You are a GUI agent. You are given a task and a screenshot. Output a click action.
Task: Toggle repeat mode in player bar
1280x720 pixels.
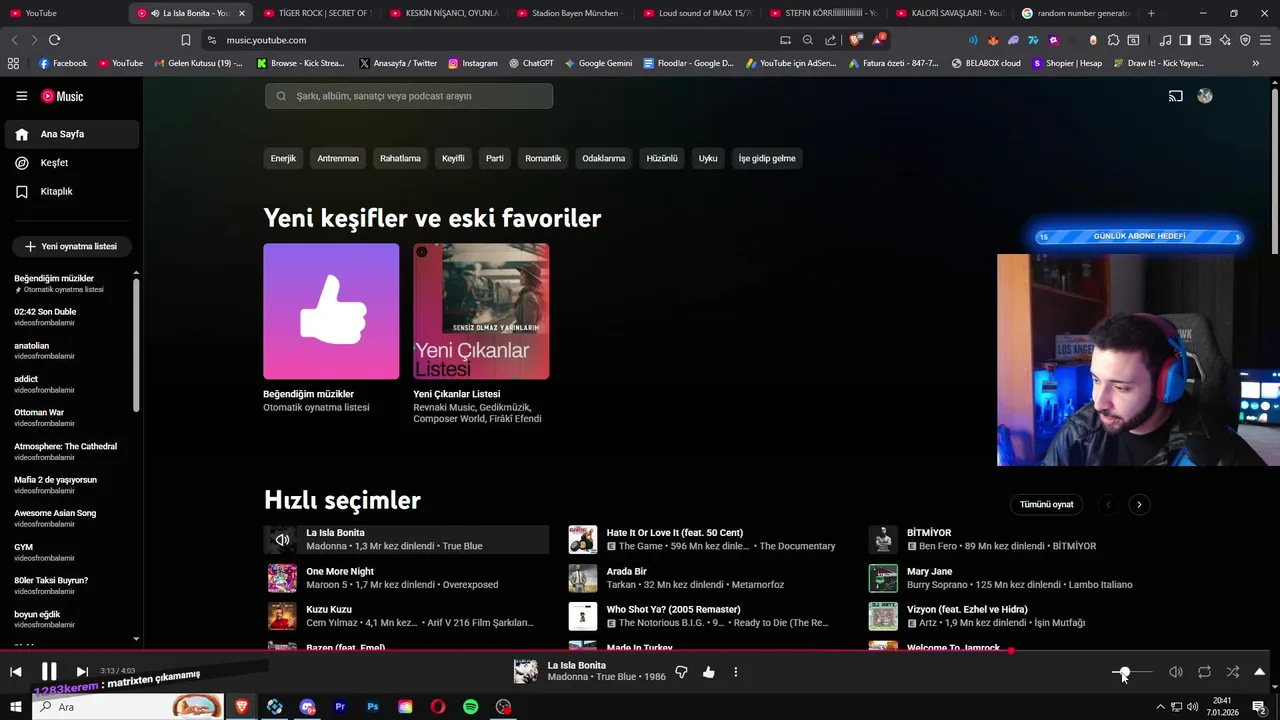[1204, 672]
